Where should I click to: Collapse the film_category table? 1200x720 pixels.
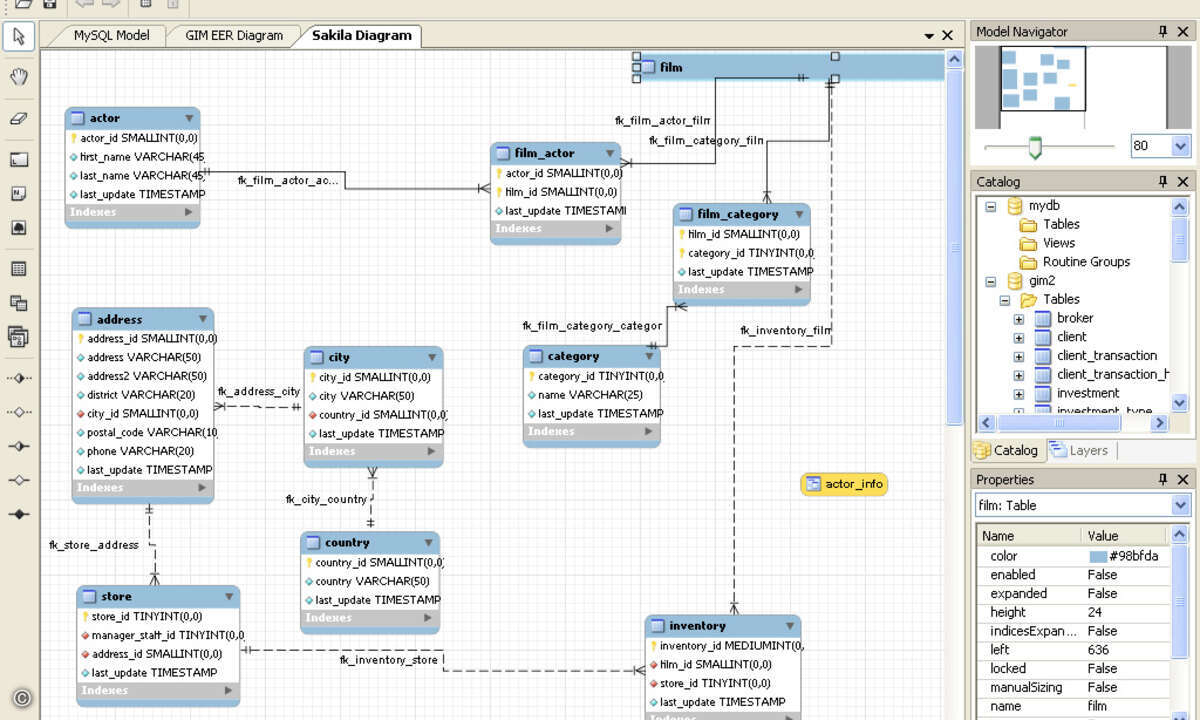point(799,214)
